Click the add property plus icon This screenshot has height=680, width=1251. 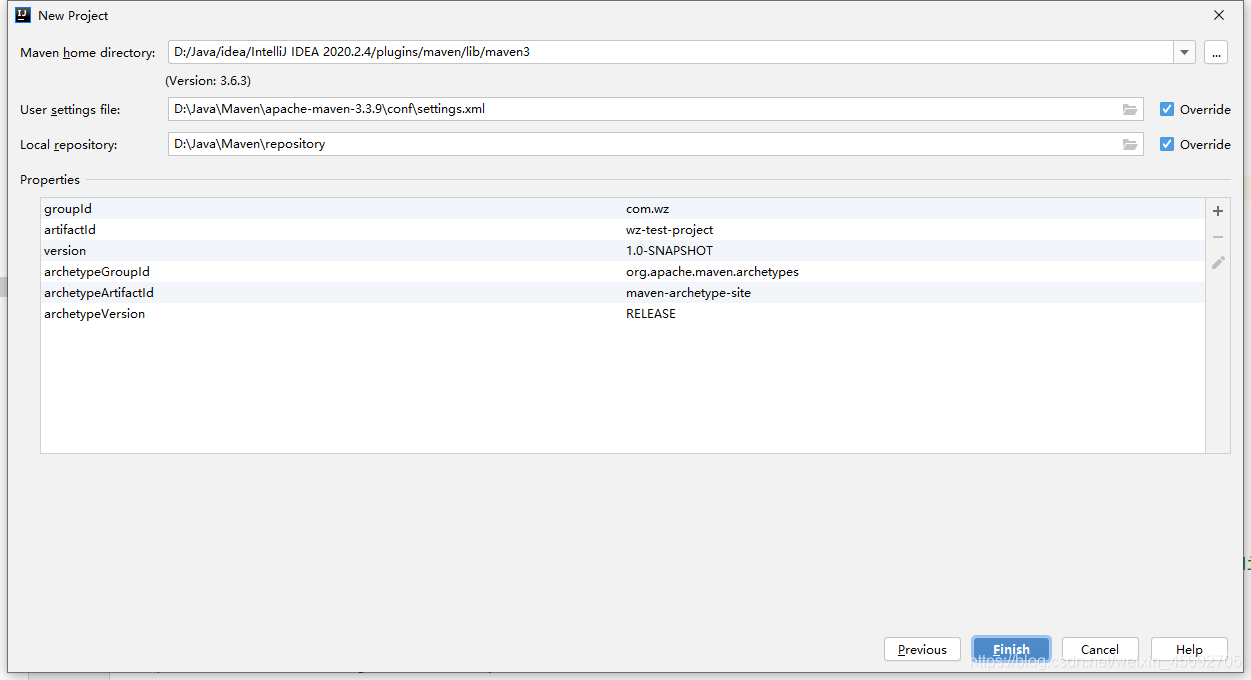pyautogui.click(x=1218, y=211)
